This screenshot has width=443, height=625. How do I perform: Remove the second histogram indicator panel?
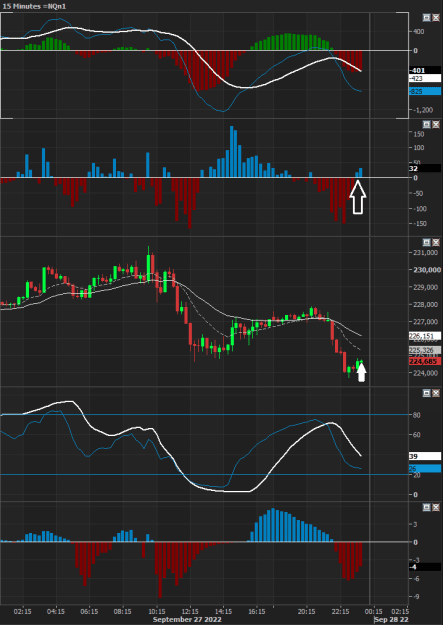(x=435, y=125)
